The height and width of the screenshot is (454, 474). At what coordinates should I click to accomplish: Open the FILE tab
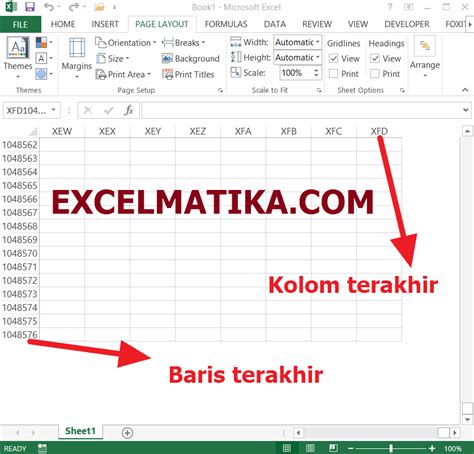20,24
